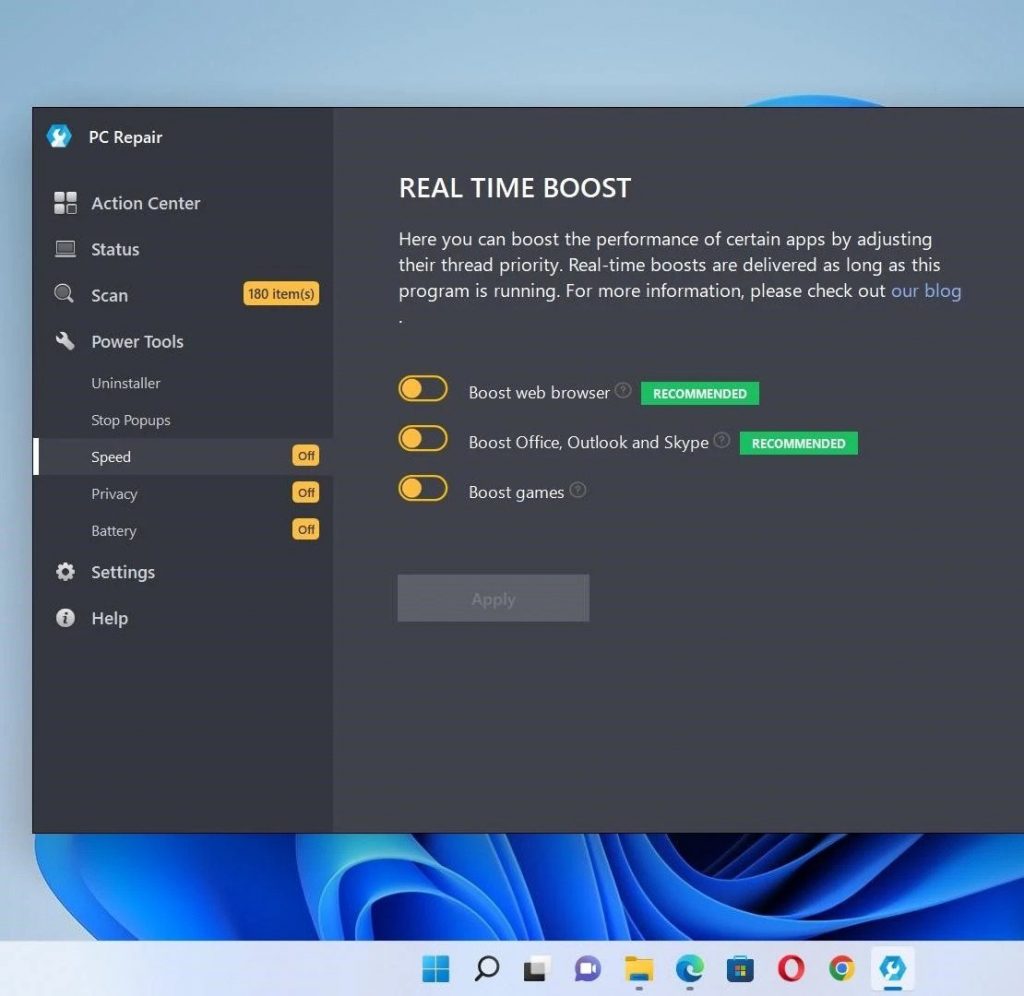Launch Opera from the taskbar
Viewport: 1024px width, 996px height.
[x=791, y=968]
